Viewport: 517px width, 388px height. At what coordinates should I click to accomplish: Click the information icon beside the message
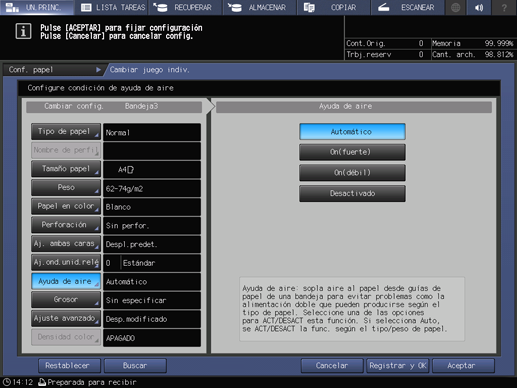pos(23,31)
